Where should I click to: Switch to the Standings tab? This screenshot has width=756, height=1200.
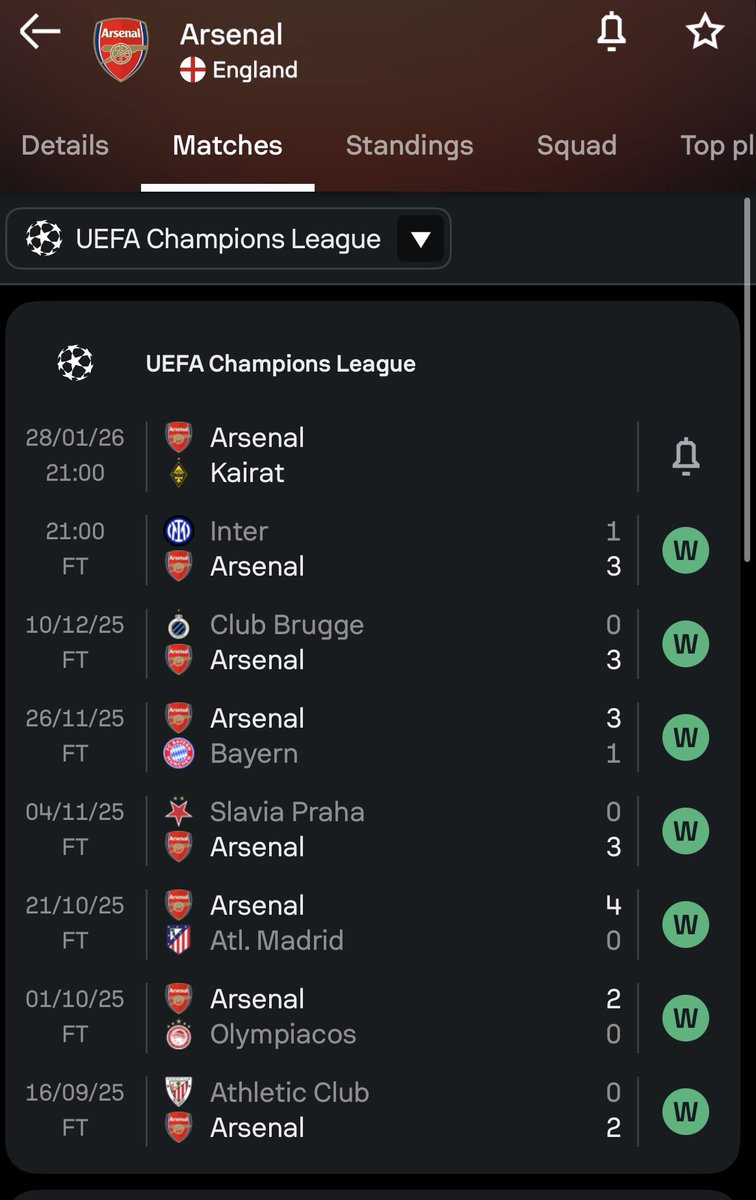click(409, 145)
